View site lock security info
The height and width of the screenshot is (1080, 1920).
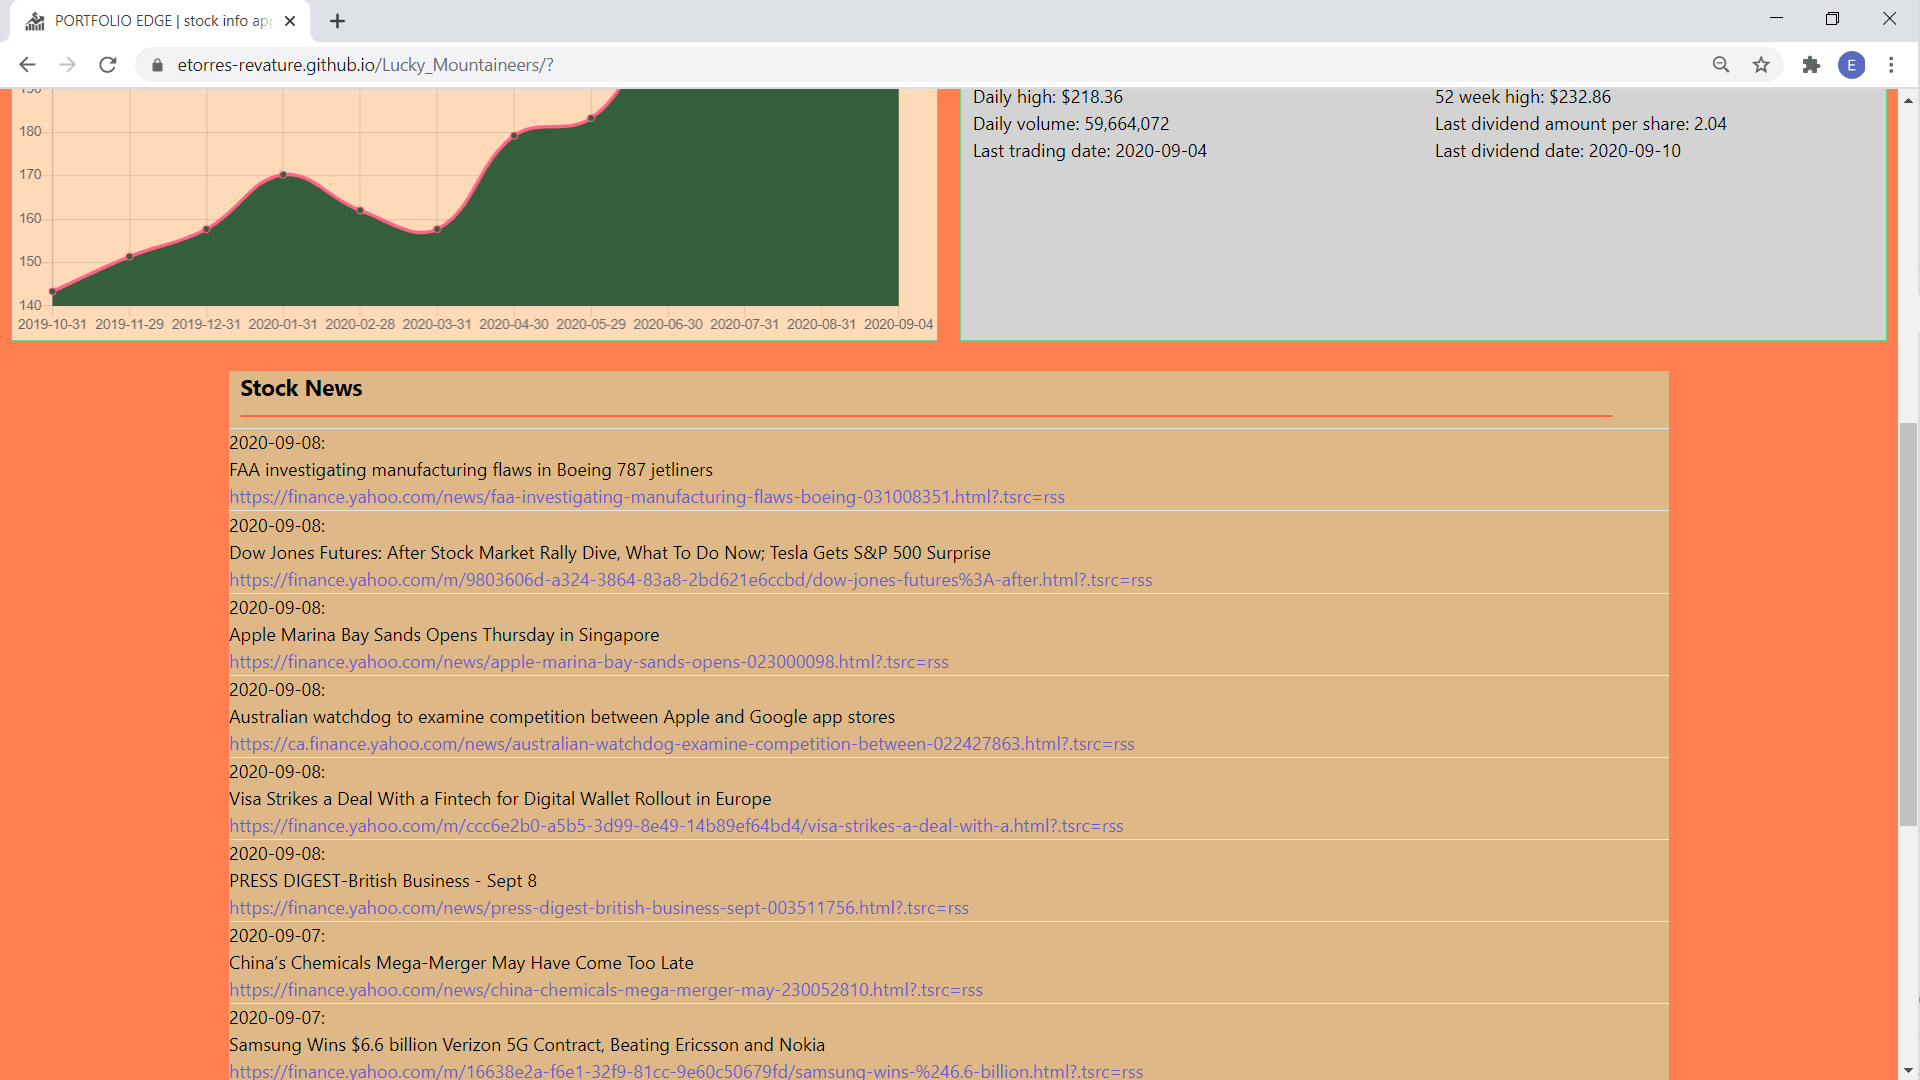click(157, 65)
